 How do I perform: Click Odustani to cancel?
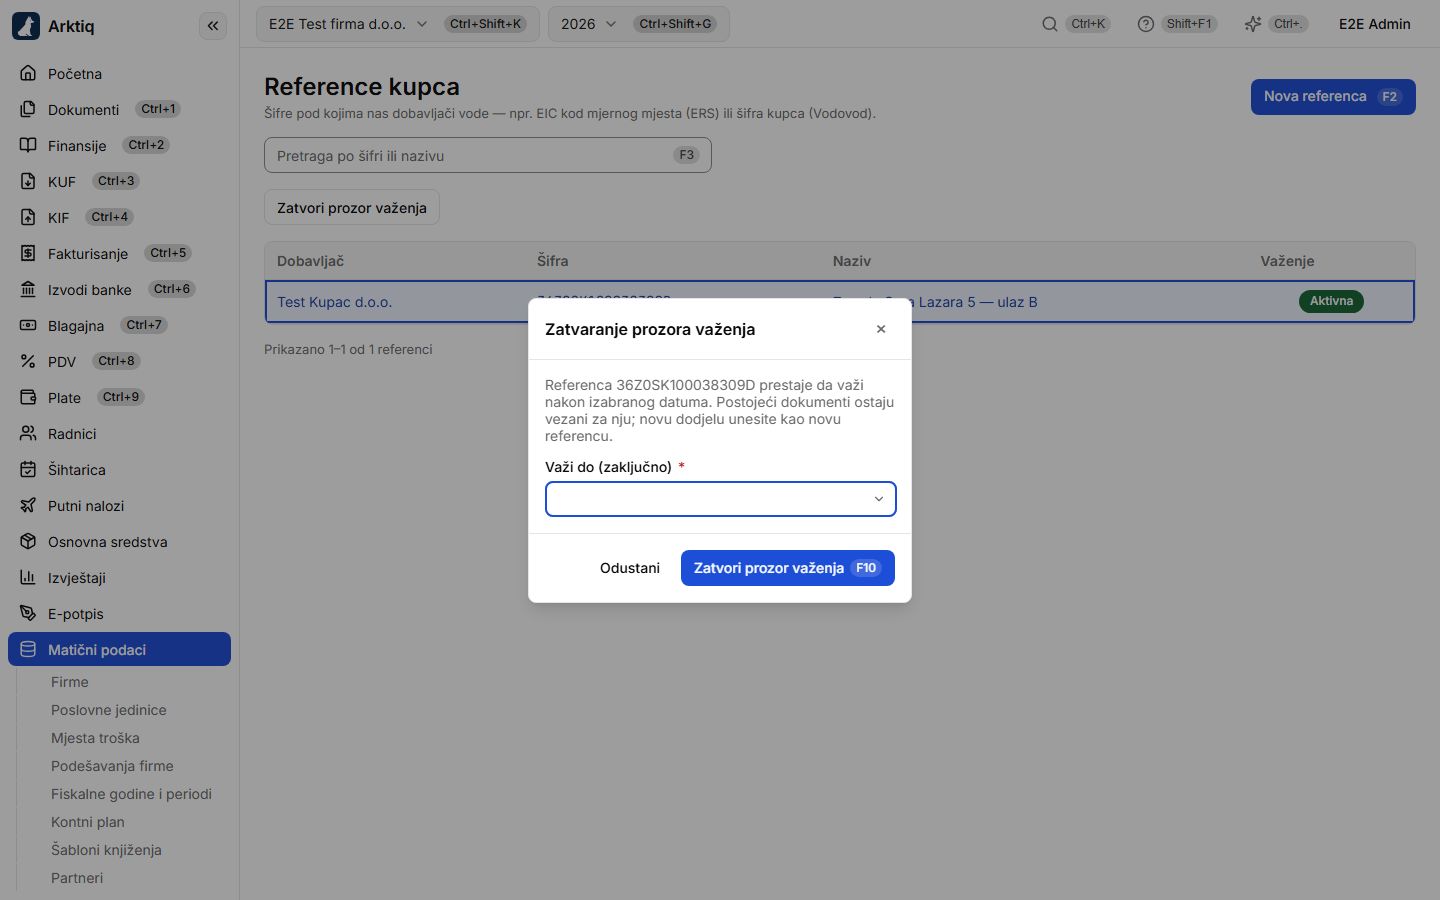tap(630, 568)
